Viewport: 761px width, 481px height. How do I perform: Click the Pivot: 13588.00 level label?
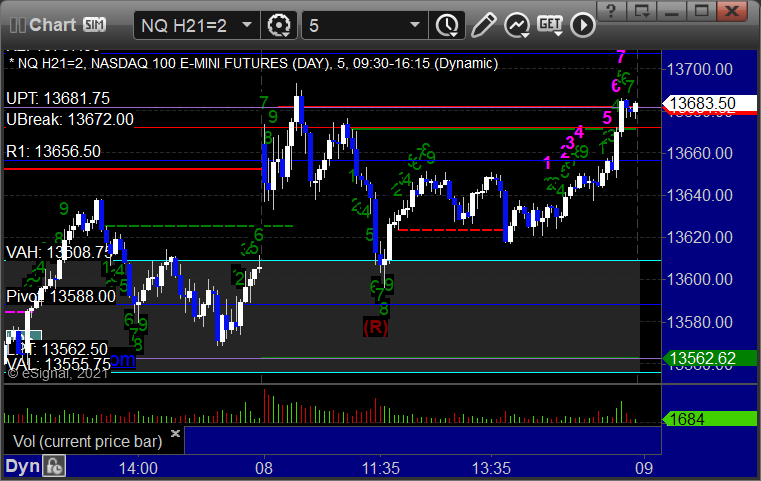pyautogui.click(x=61, y=296)
